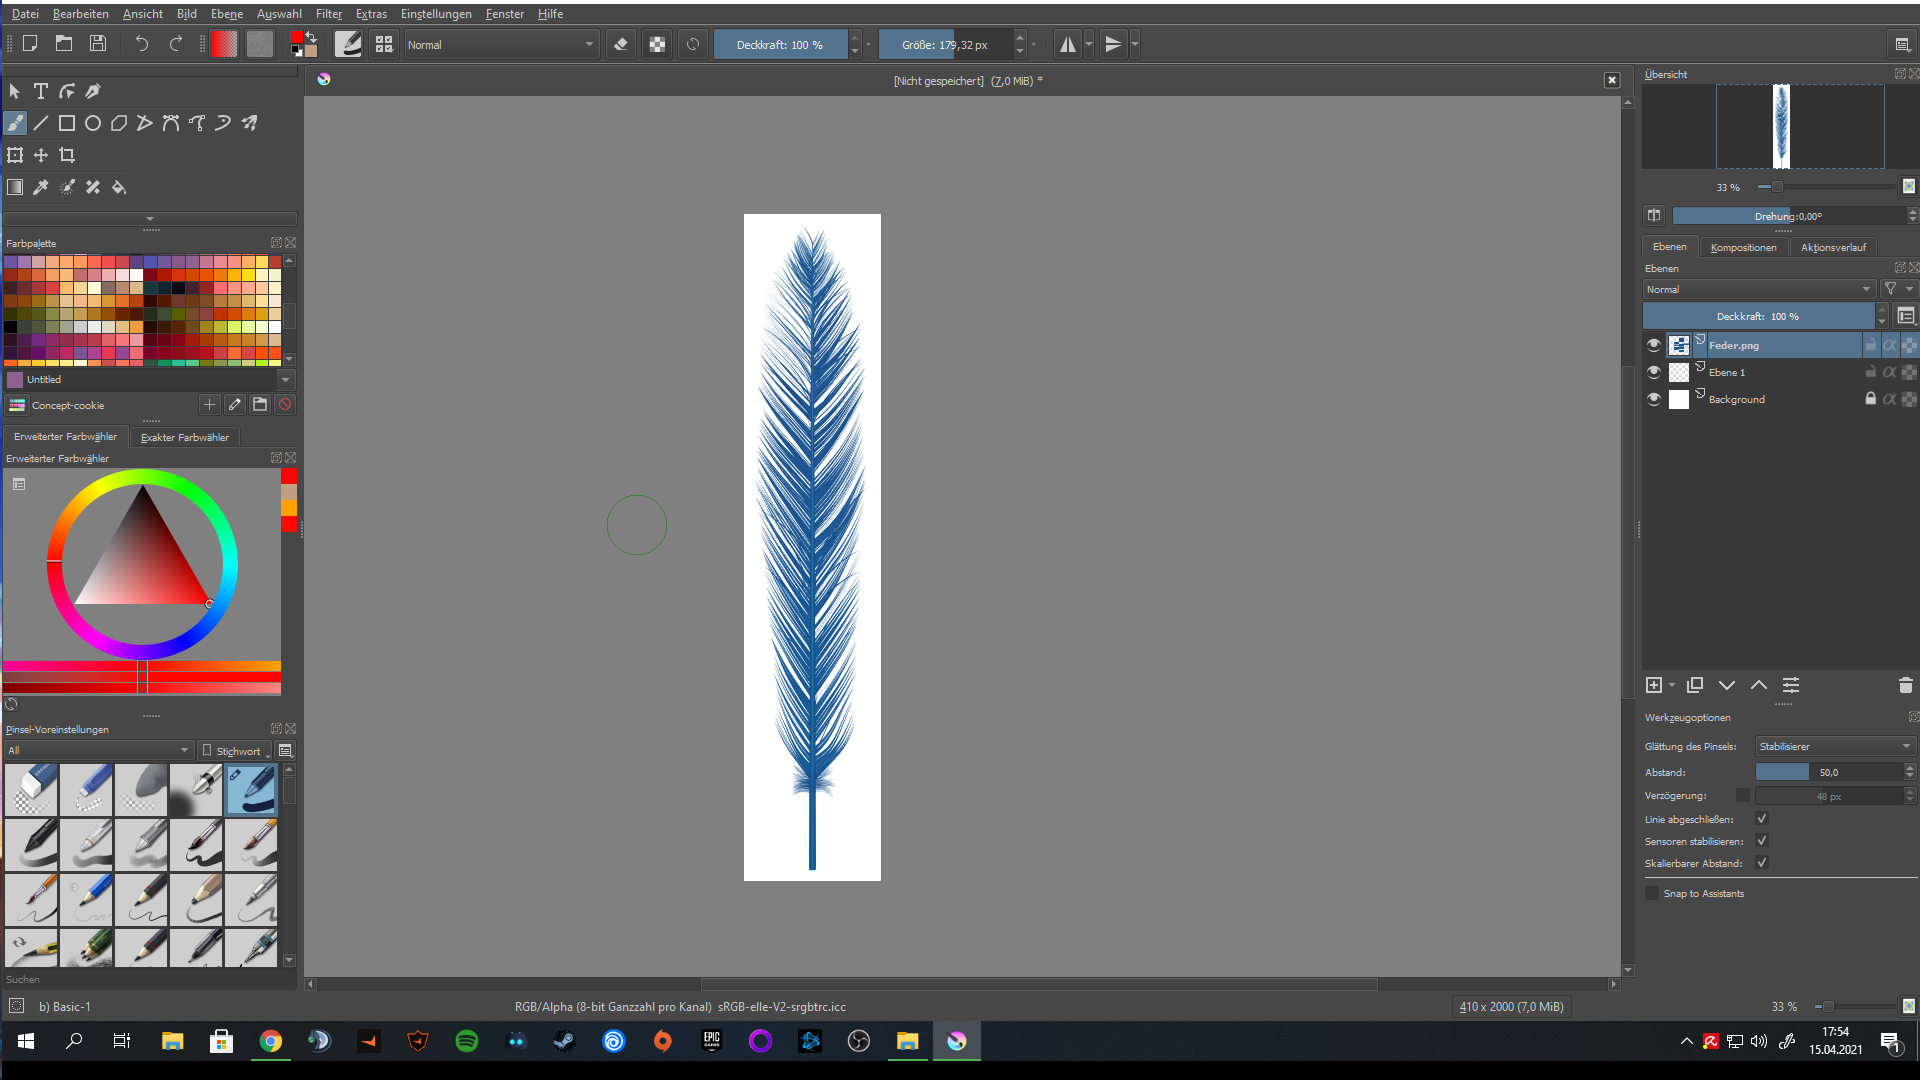
Task: Select the Color picker eyedropper tool
Action: tap(41, 187)
